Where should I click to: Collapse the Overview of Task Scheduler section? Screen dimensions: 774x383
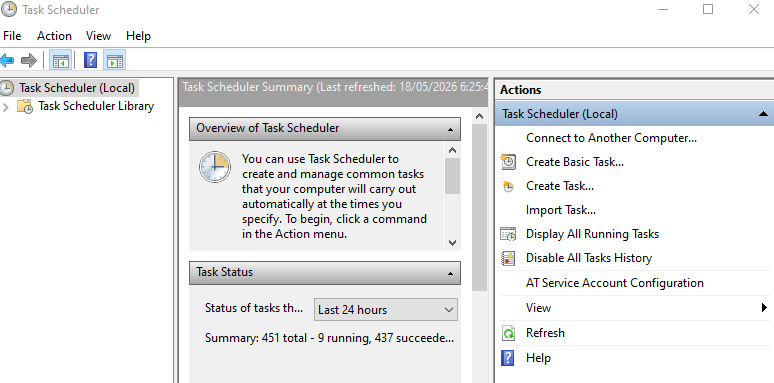click(450, 129)
